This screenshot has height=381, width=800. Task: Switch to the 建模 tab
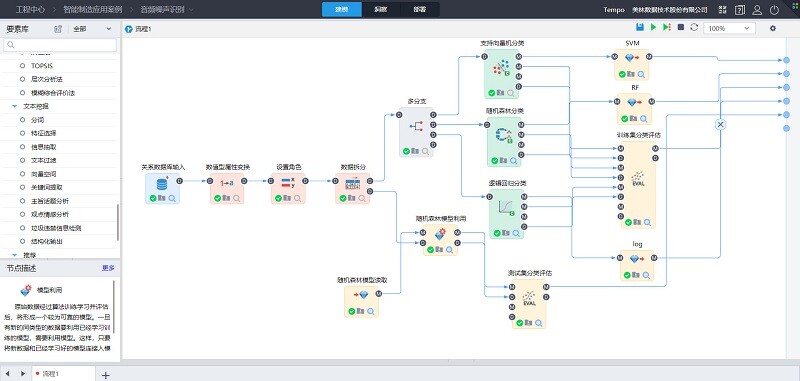[x=342, y=10]
